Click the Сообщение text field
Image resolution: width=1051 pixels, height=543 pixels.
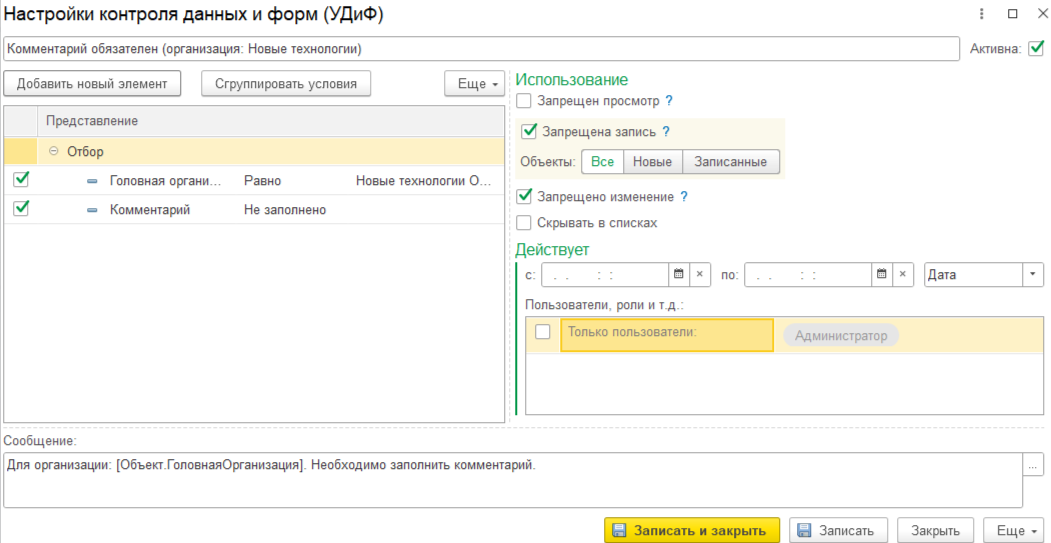(512, 480)
